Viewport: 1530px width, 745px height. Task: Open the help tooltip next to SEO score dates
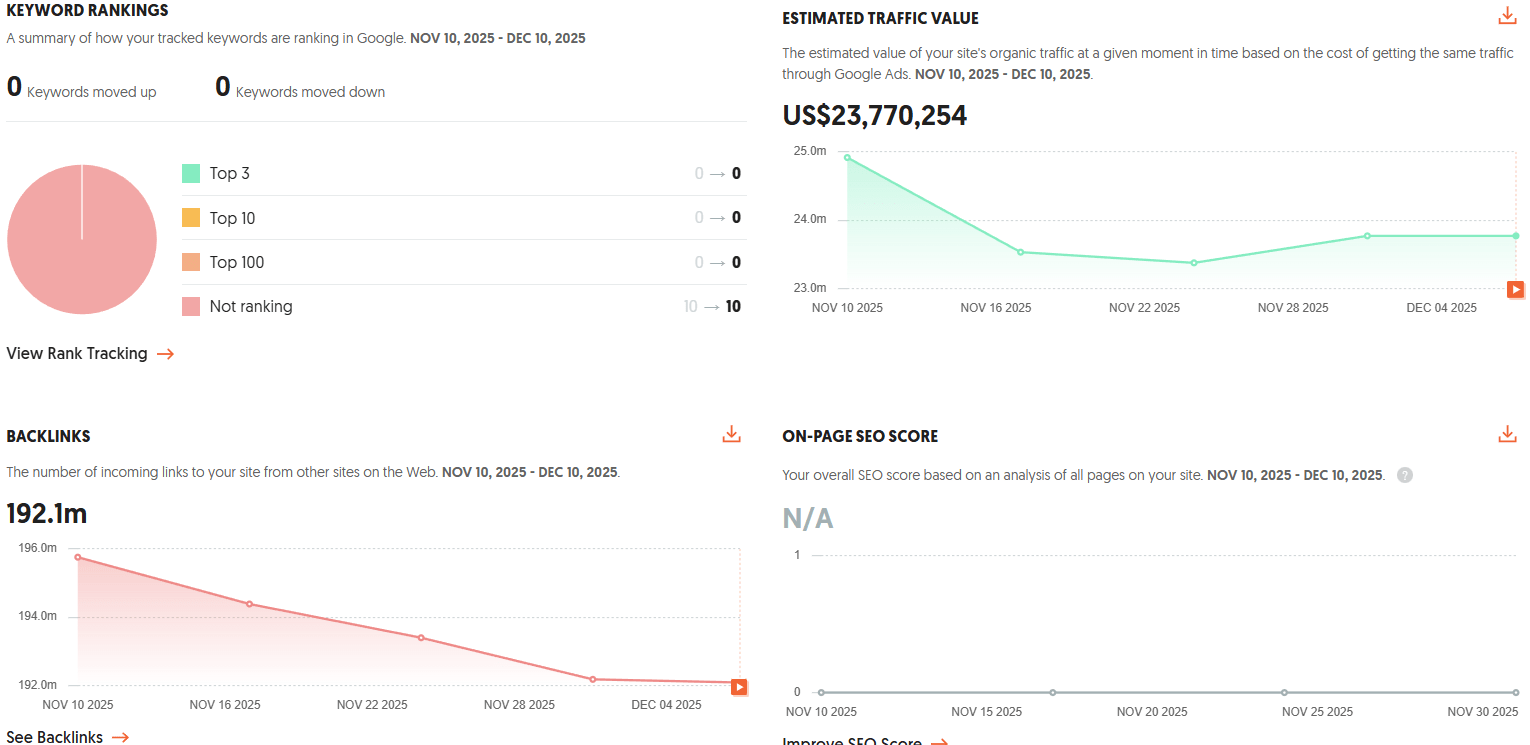click(x=1405, y=475)
